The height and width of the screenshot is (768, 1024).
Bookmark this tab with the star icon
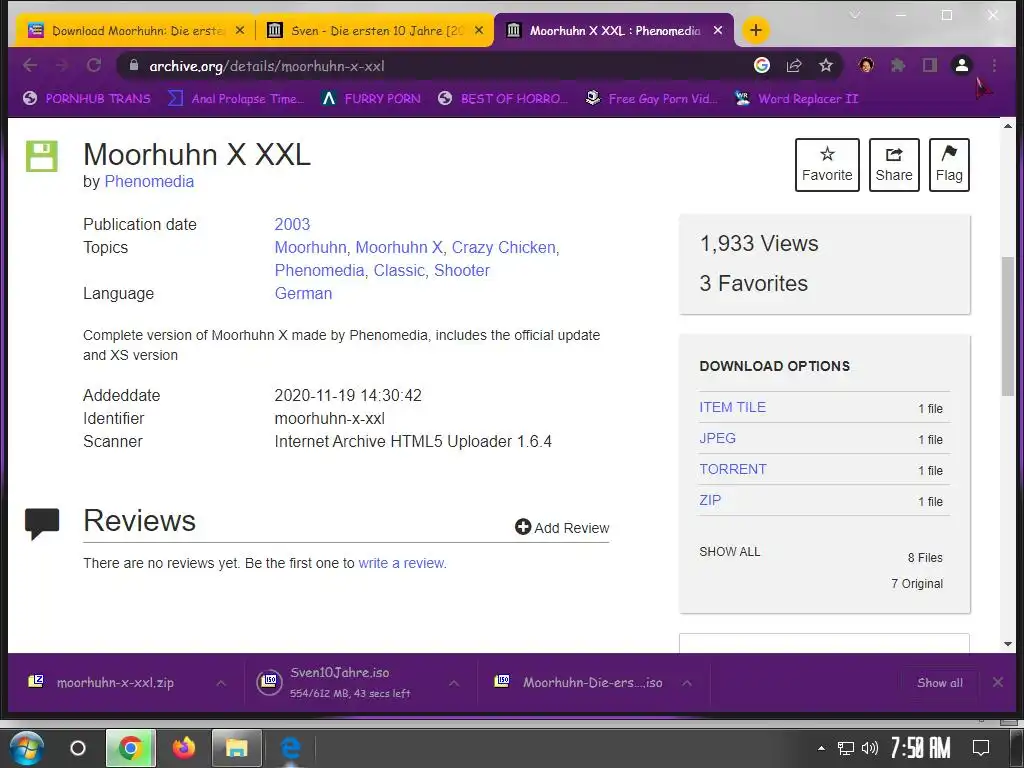(x=826, y=65)
